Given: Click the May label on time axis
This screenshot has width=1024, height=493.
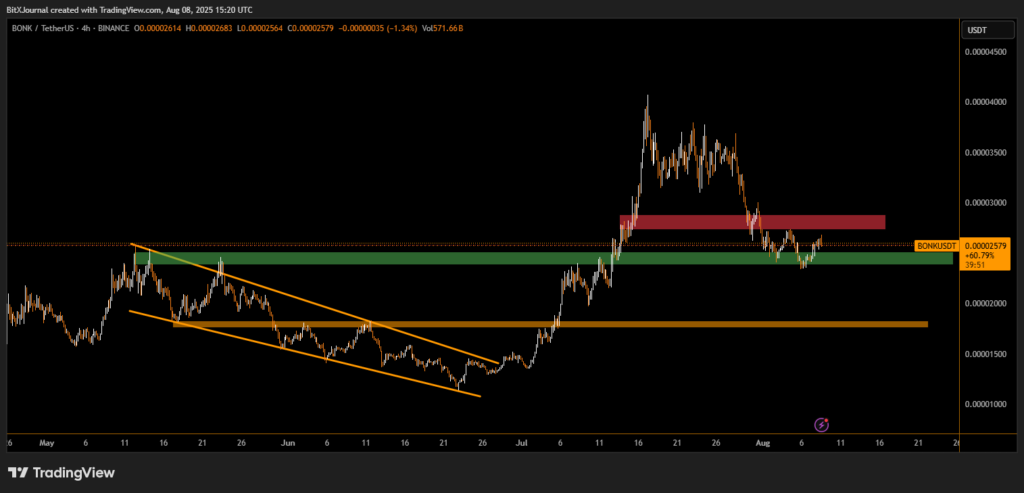Looking at the screenshot, I should coord(48,441).
